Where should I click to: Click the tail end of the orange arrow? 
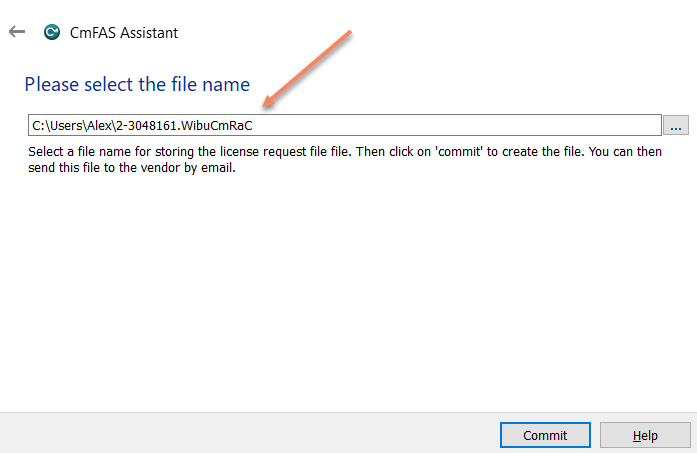point(350,33)
